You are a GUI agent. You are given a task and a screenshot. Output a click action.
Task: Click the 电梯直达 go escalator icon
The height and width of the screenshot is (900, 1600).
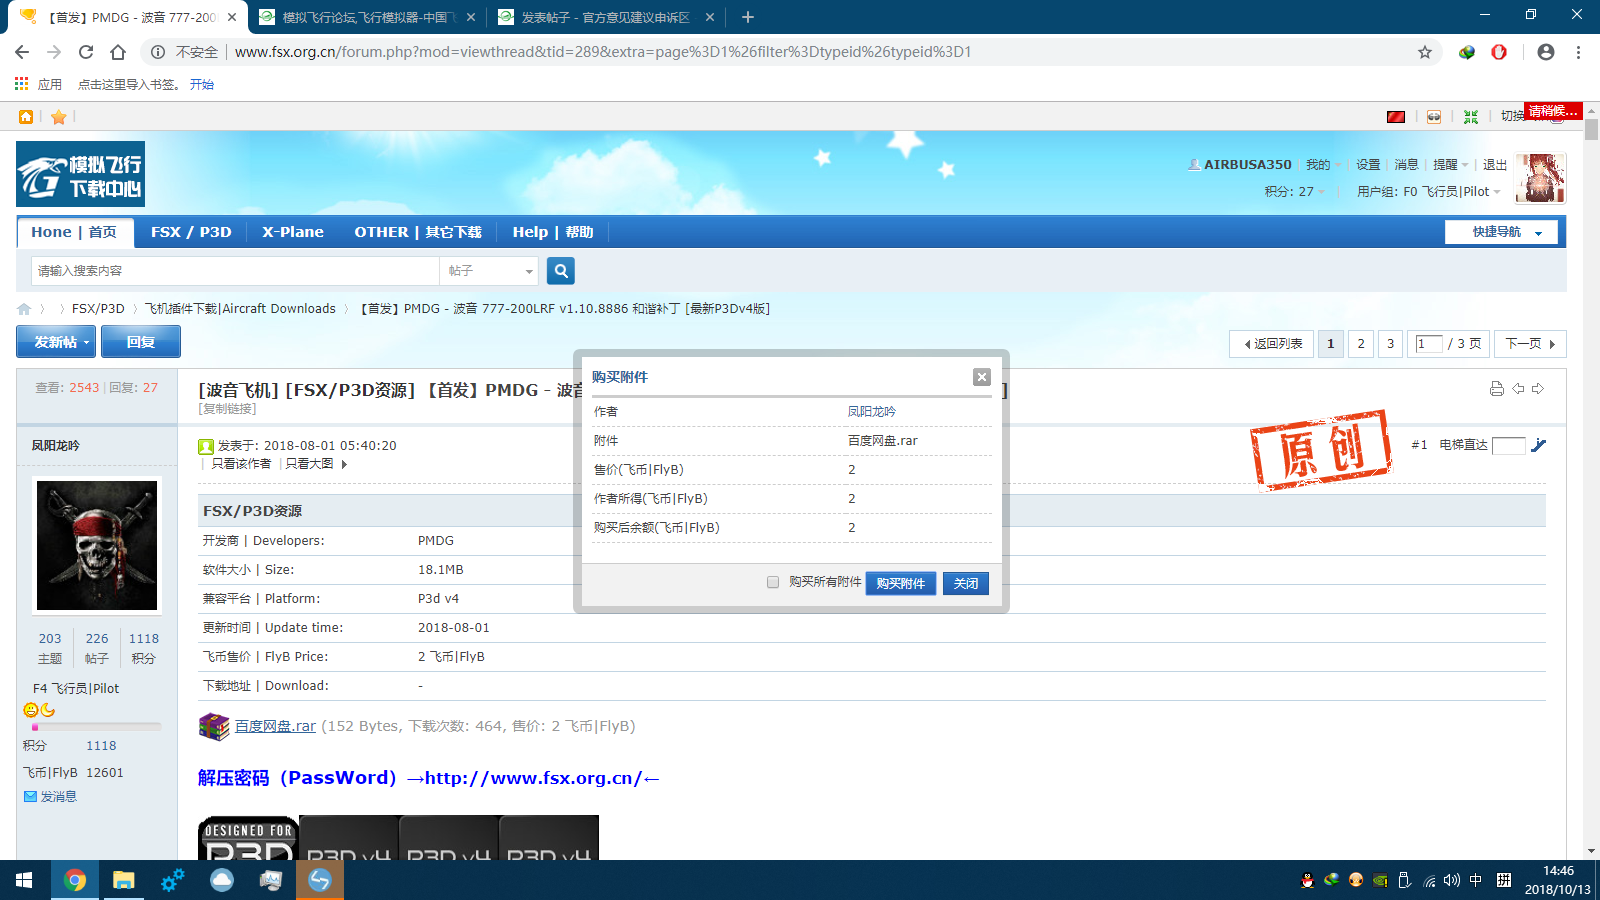coord(1538,445)
